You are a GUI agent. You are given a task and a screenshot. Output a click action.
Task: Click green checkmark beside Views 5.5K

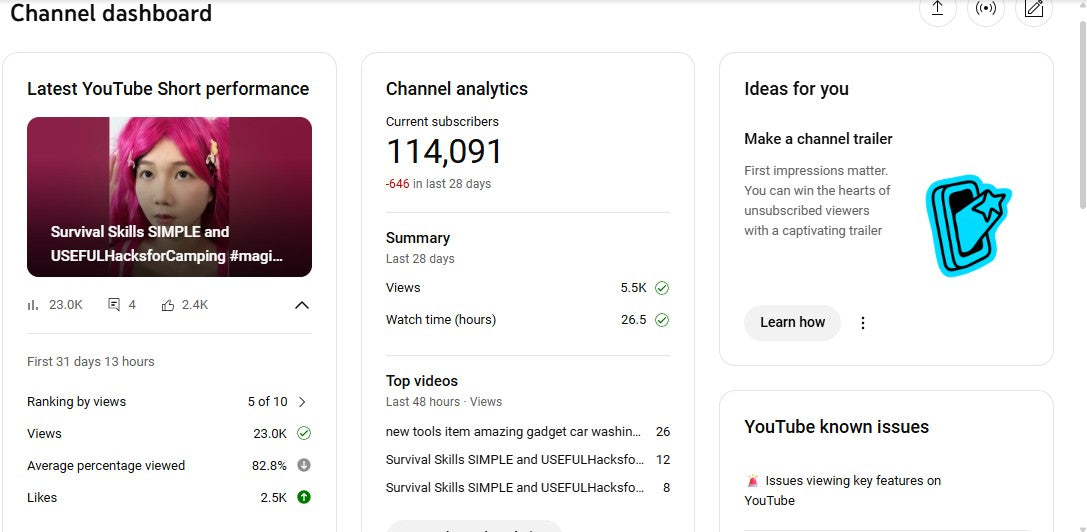pyautogui.click(x=662, y=288)
